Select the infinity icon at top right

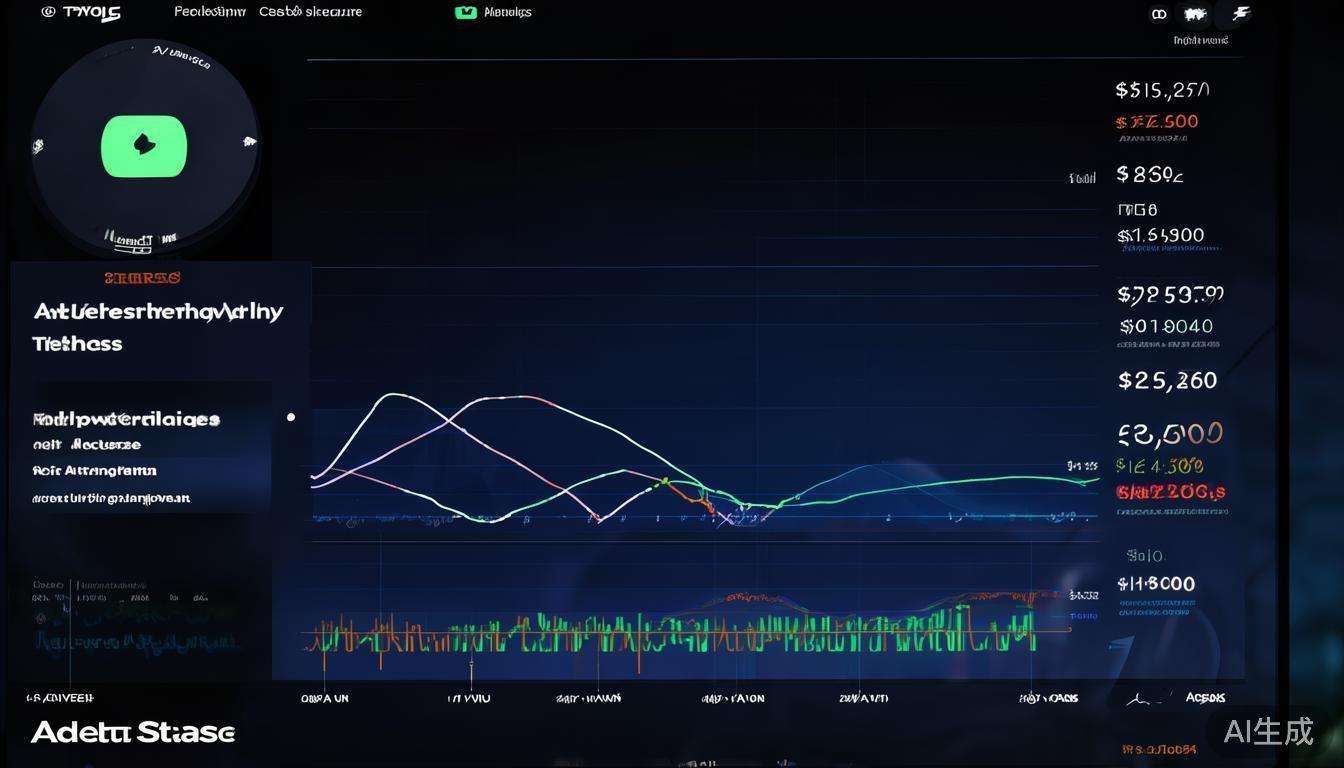[x=1158, y=14]
